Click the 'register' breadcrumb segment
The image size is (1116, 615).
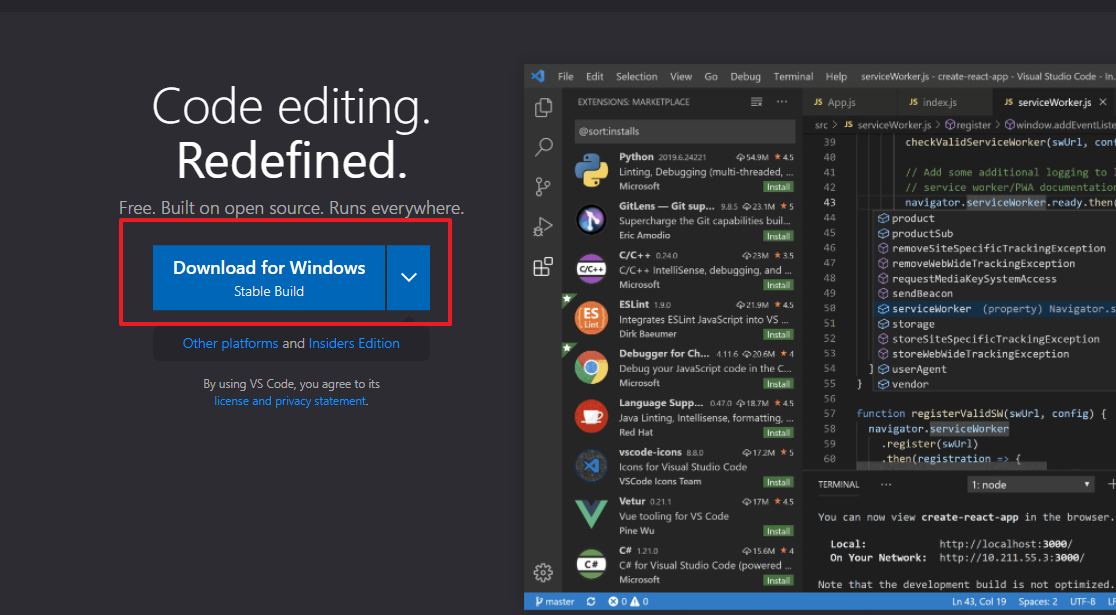tap(967, 125)
